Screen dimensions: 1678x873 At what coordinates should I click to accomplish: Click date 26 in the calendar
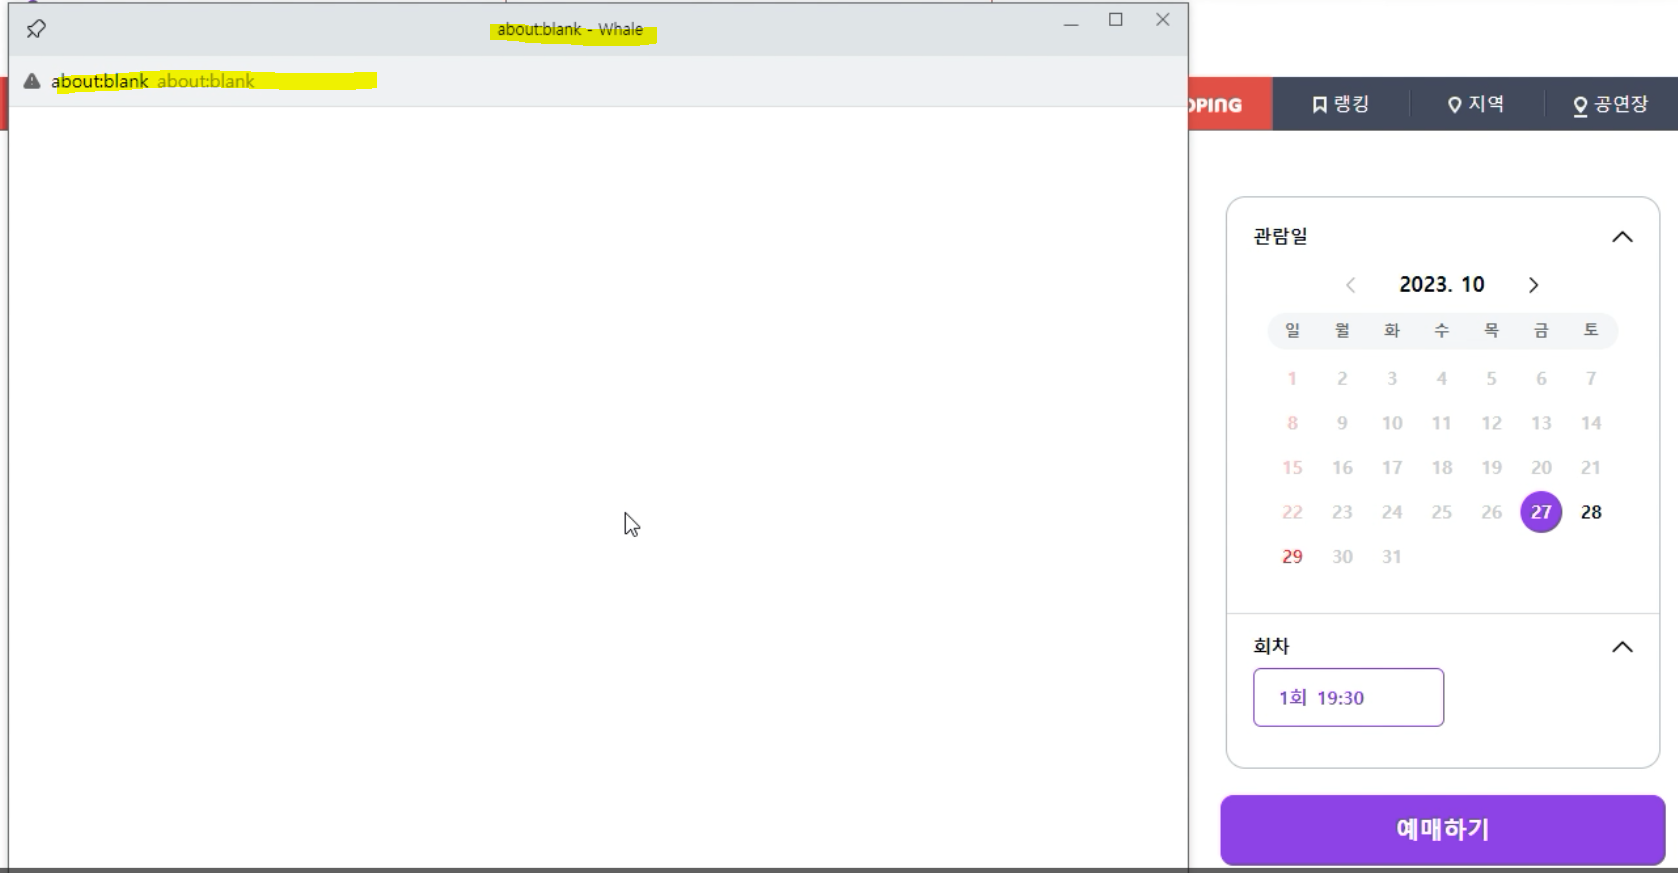[x=1491, y=512]
